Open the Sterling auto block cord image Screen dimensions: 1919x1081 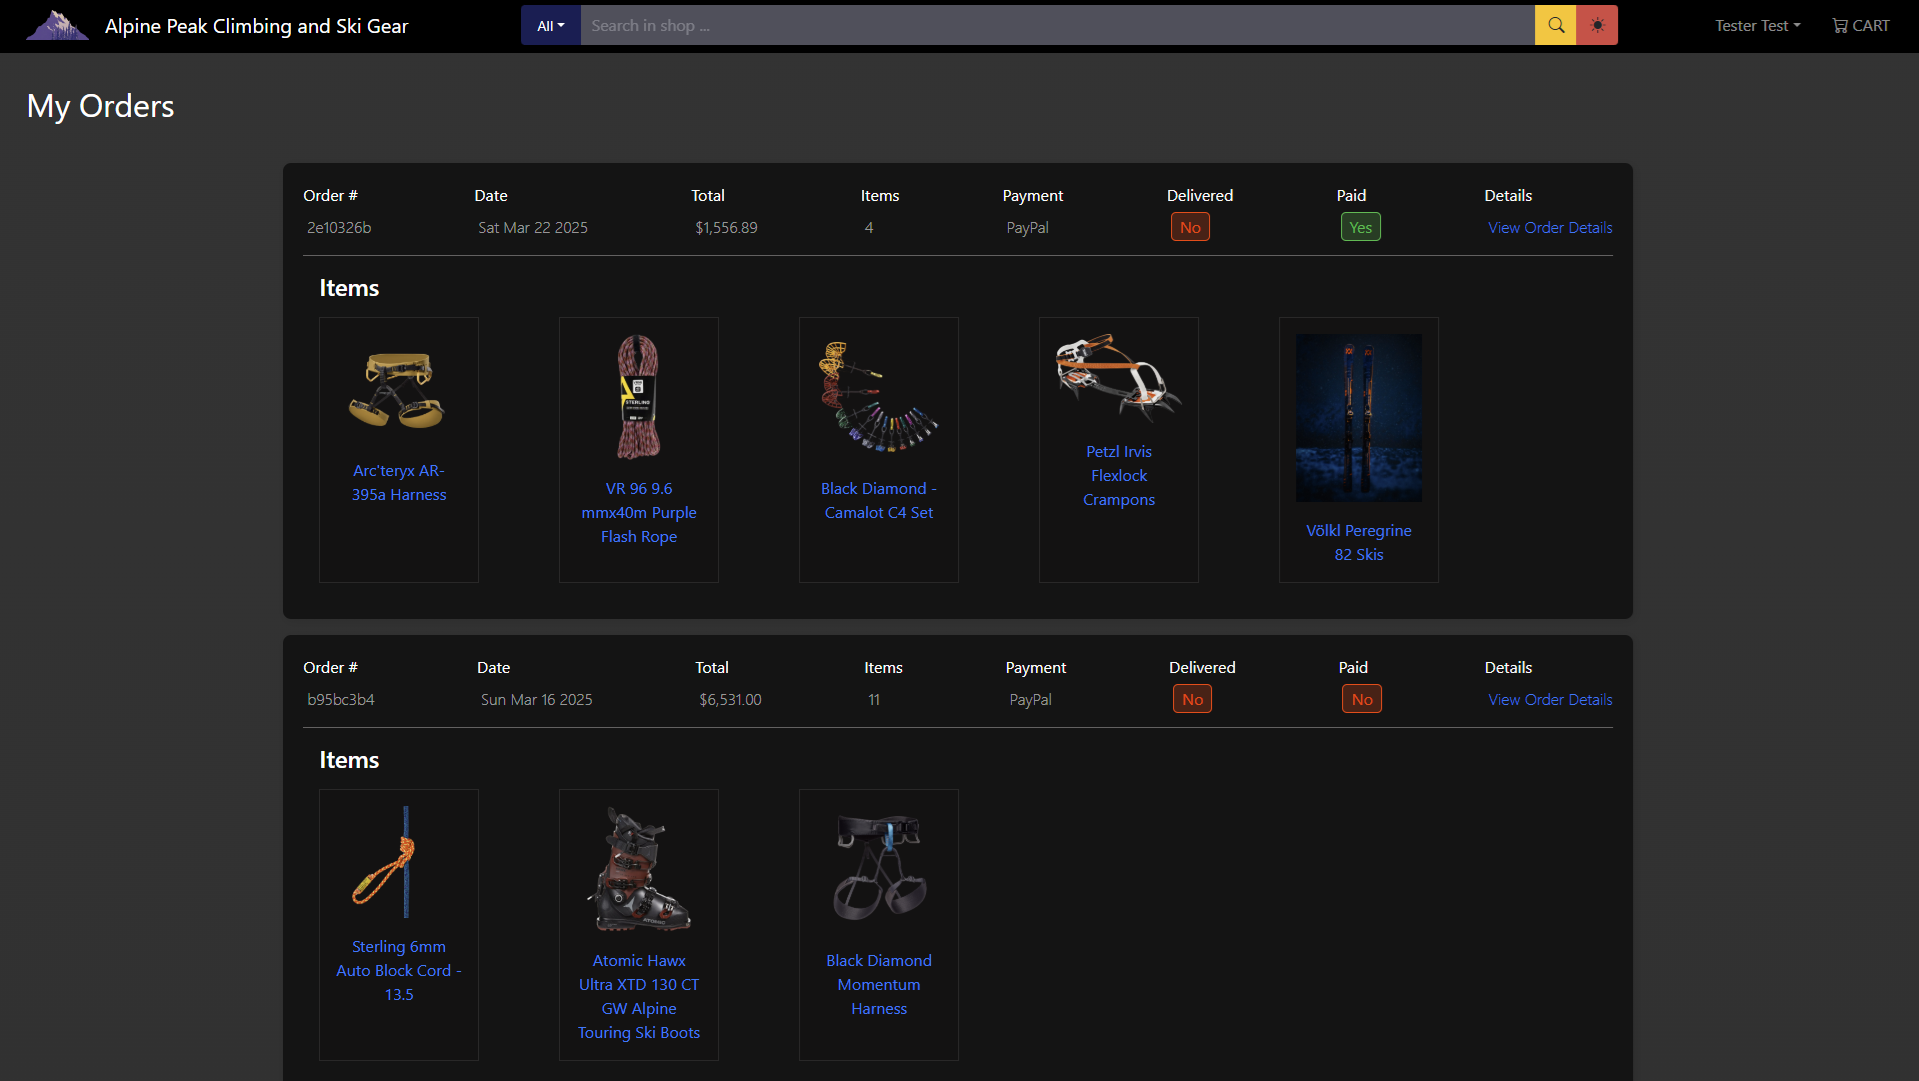[398, 862]
